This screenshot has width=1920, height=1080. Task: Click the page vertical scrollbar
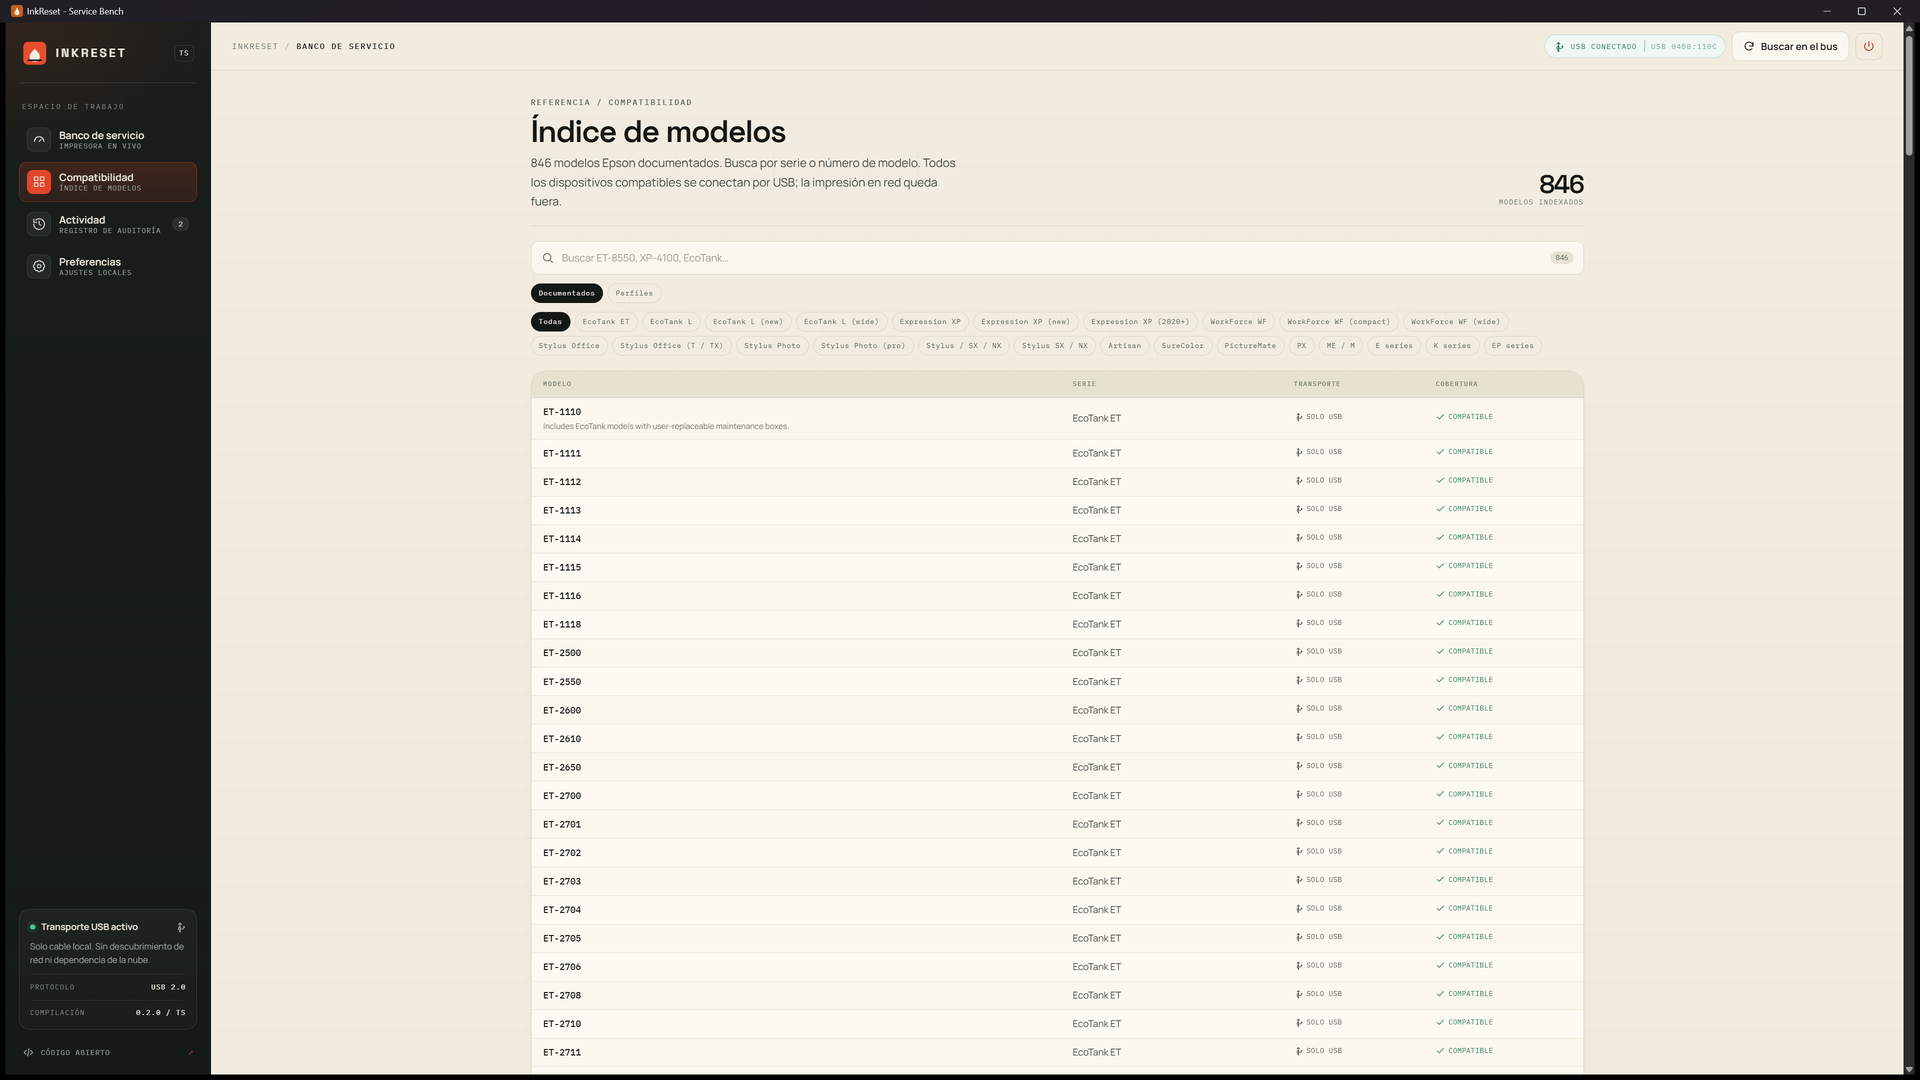pyautogui.click(x=1909, y=95)
